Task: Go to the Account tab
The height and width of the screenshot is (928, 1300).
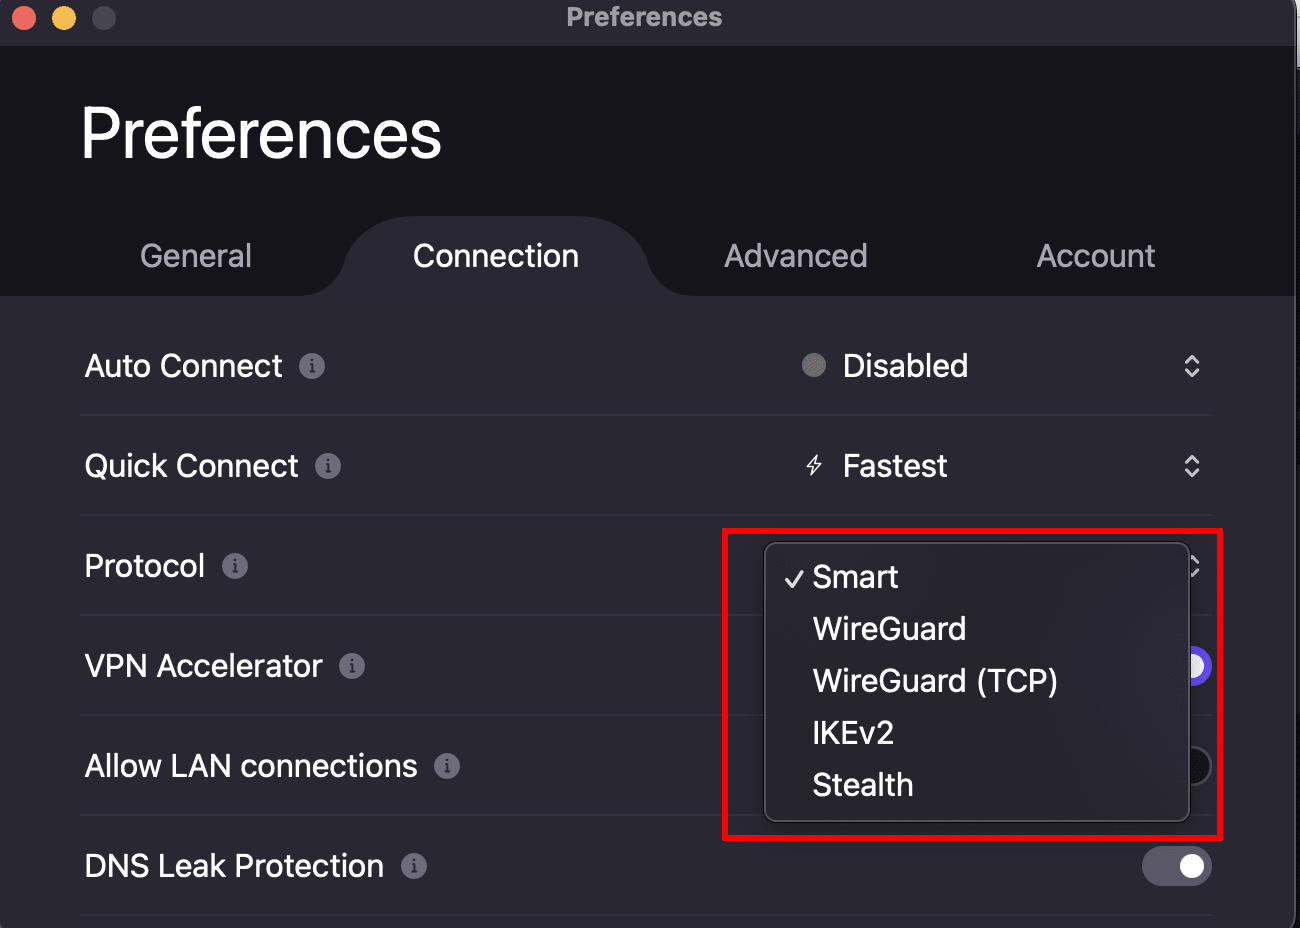Action: 1096,256
